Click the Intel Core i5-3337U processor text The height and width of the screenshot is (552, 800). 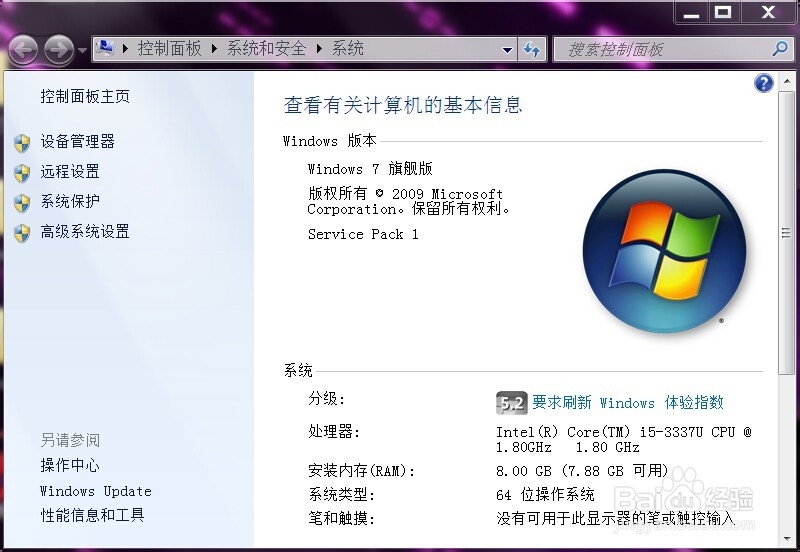tap(623, 439)
